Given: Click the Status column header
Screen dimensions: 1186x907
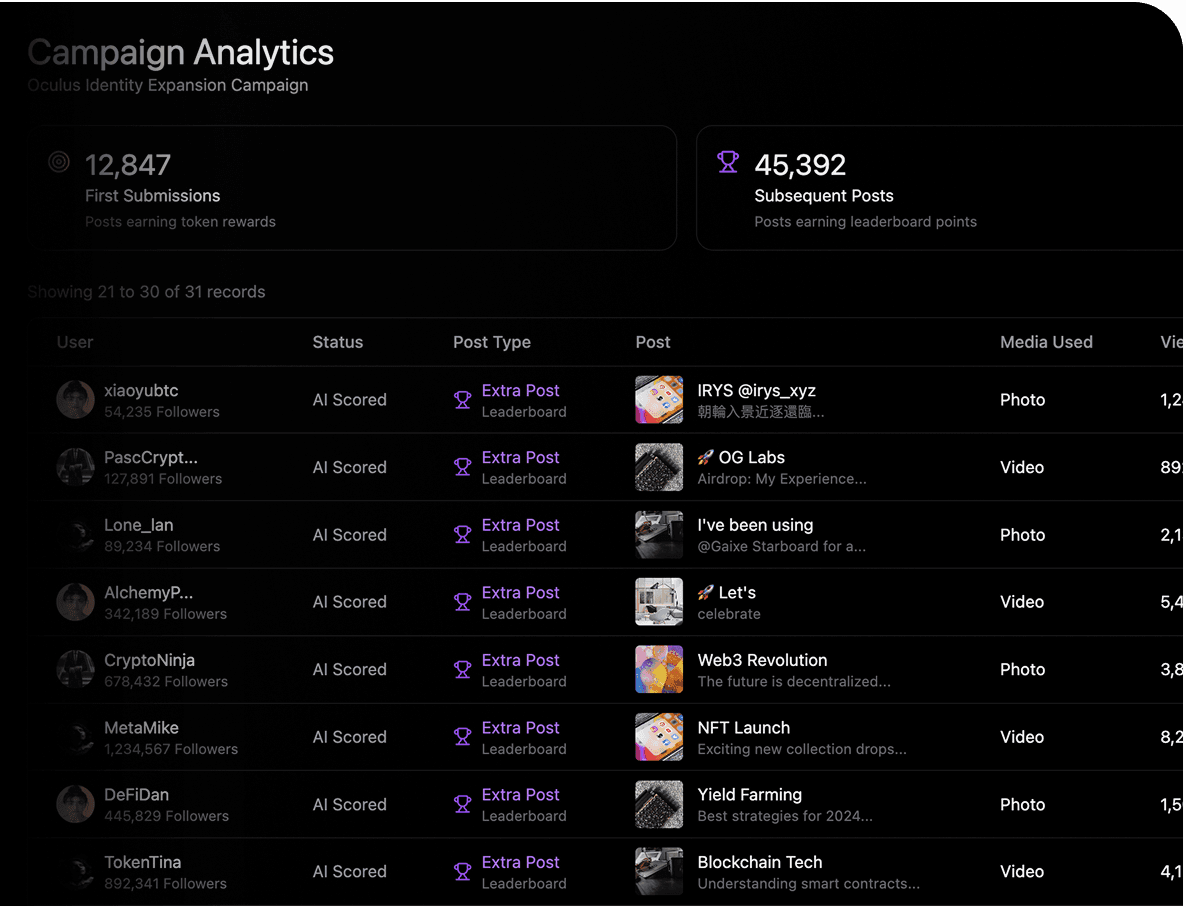Looking at the screenshot, I should pos(337,342).
